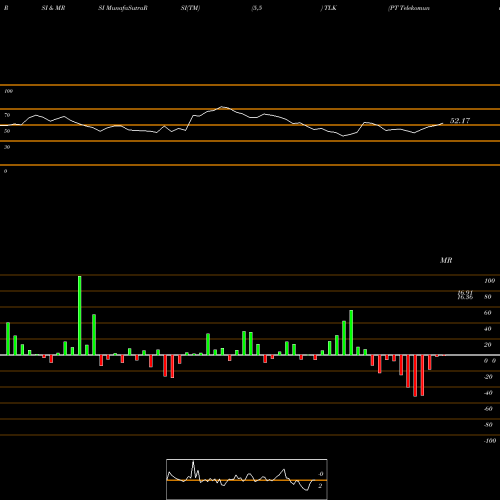
Task: Click the 70 level label on RSI axis
Action: 7,115
